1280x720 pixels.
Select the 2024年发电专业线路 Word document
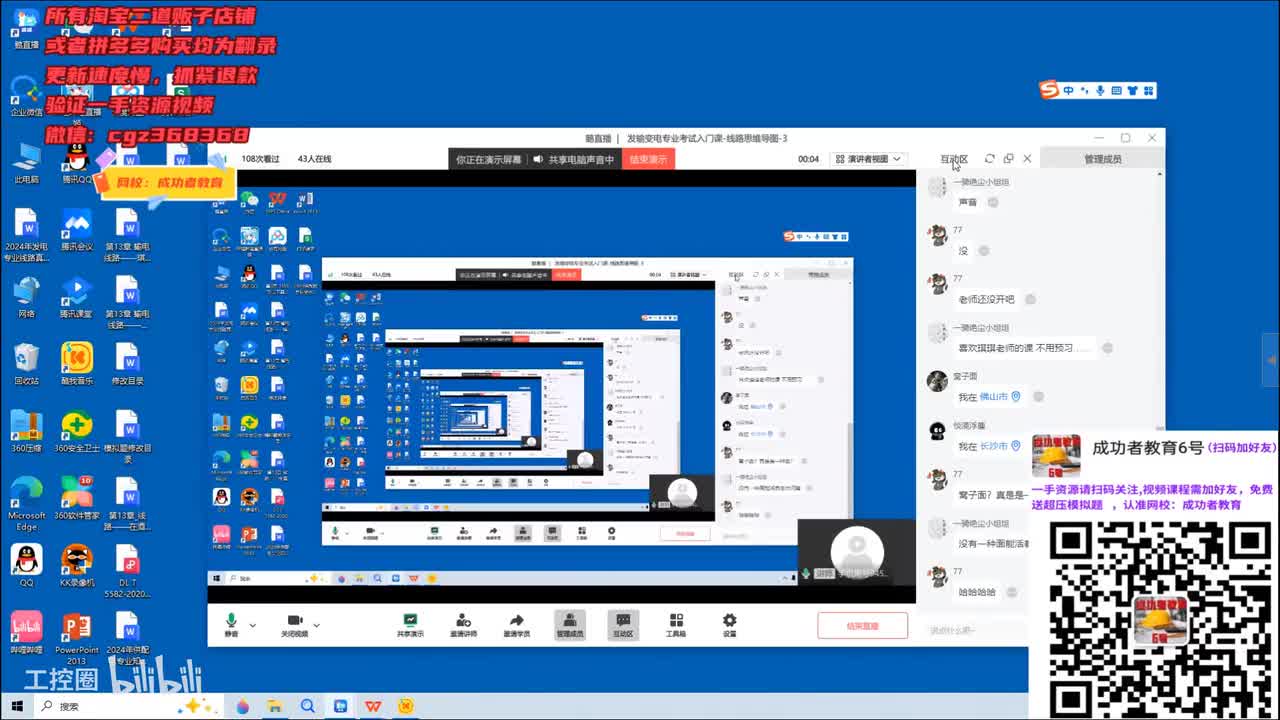(x=26, y=236)
